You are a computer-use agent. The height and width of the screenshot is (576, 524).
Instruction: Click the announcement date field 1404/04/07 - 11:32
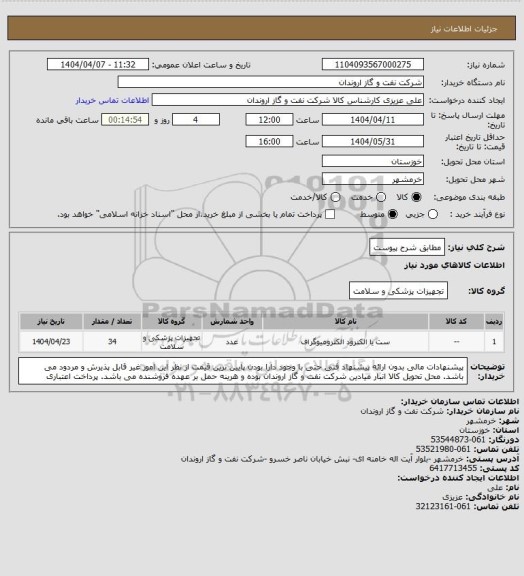(98, 64)
